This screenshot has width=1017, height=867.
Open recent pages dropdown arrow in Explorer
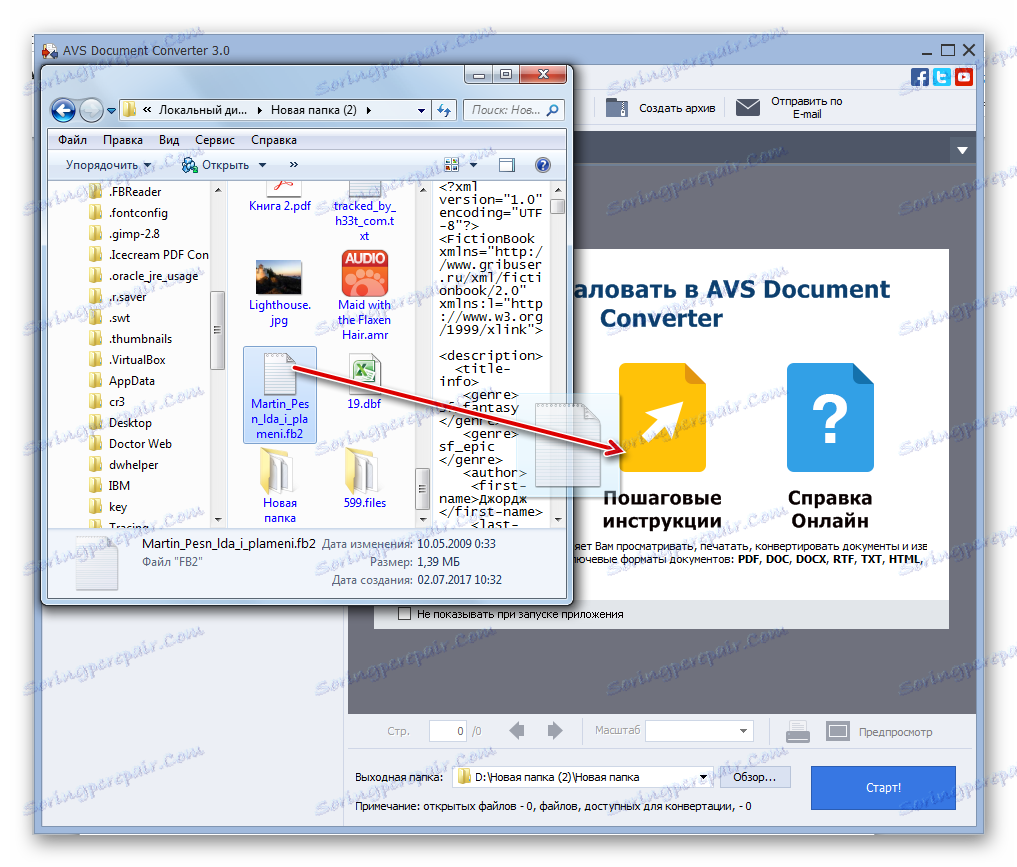(112, 111)
